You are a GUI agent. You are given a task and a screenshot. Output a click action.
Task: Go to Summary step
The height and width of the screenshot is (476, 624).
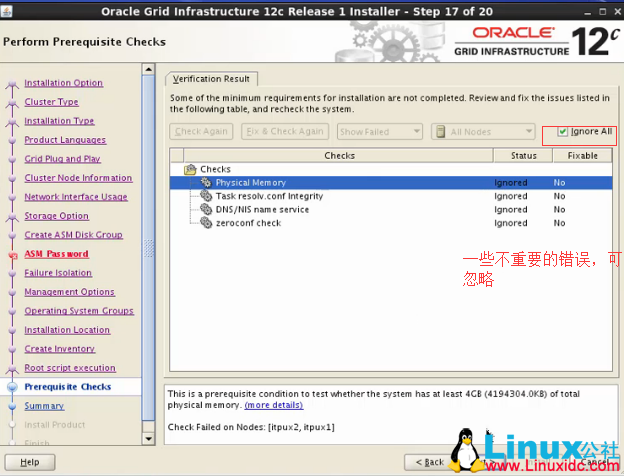point(44,406)
